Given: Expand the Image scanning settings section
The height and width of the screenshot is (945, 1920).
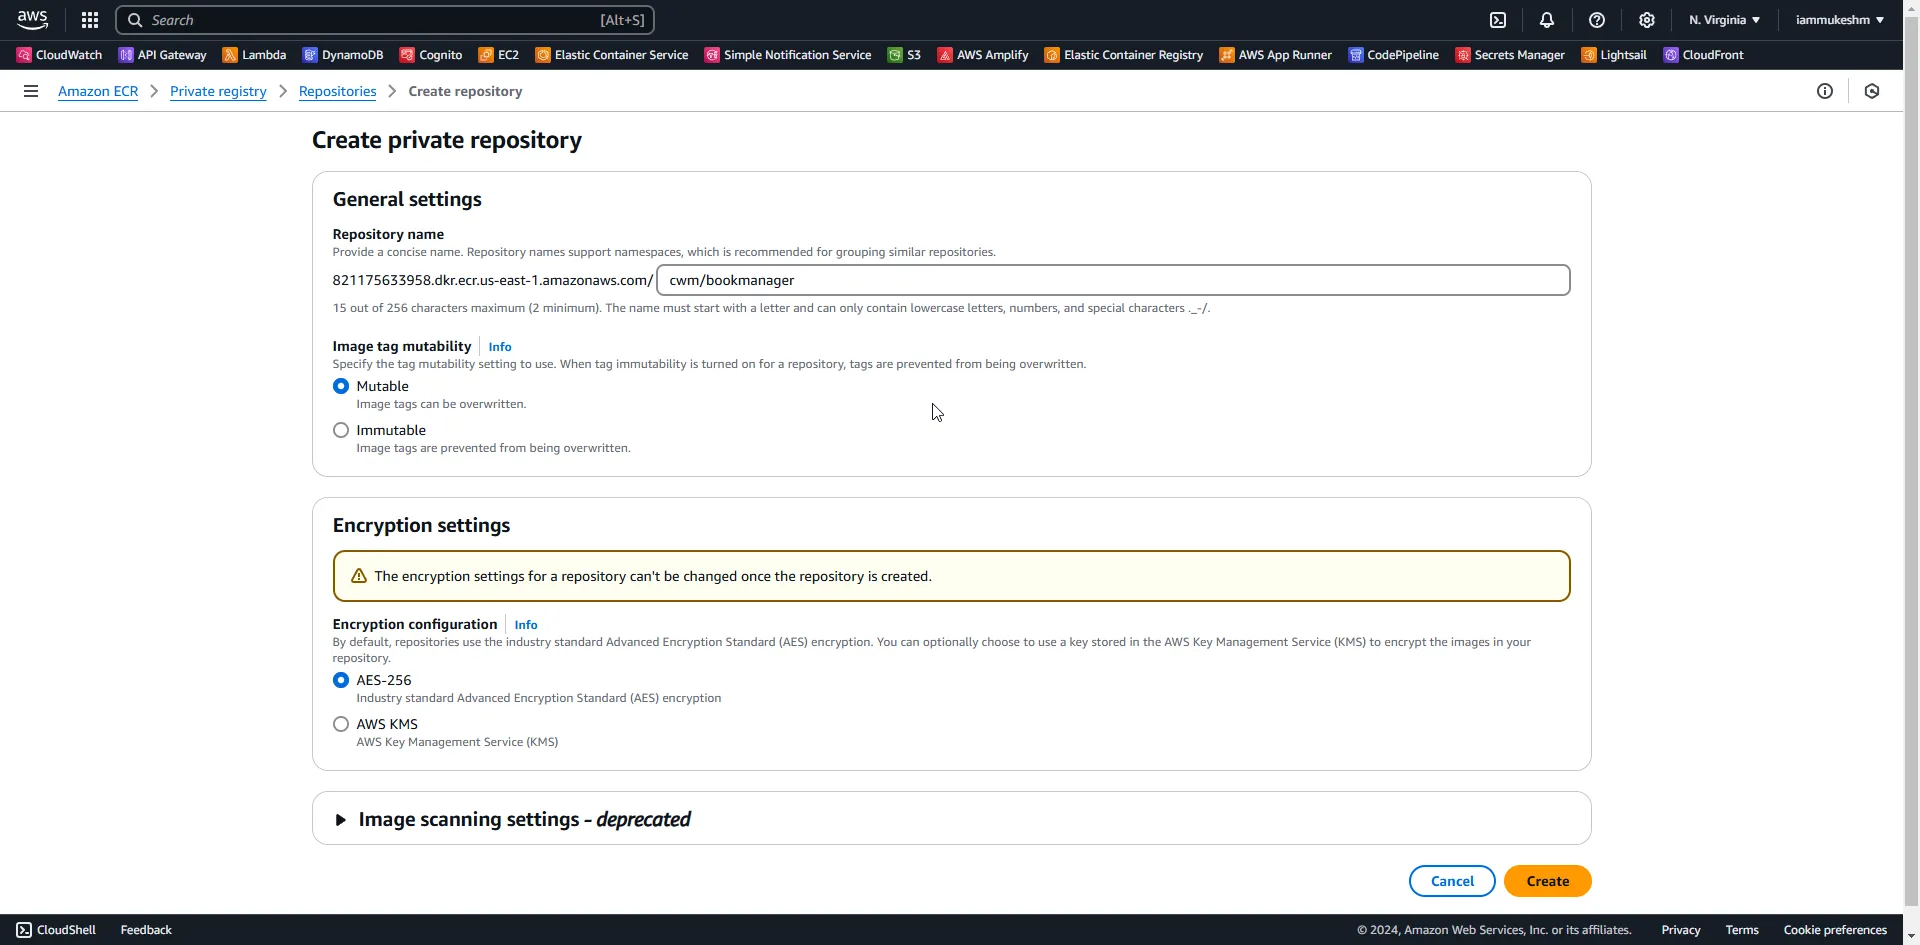Looking at the screenshot, I should click(341, 819).
